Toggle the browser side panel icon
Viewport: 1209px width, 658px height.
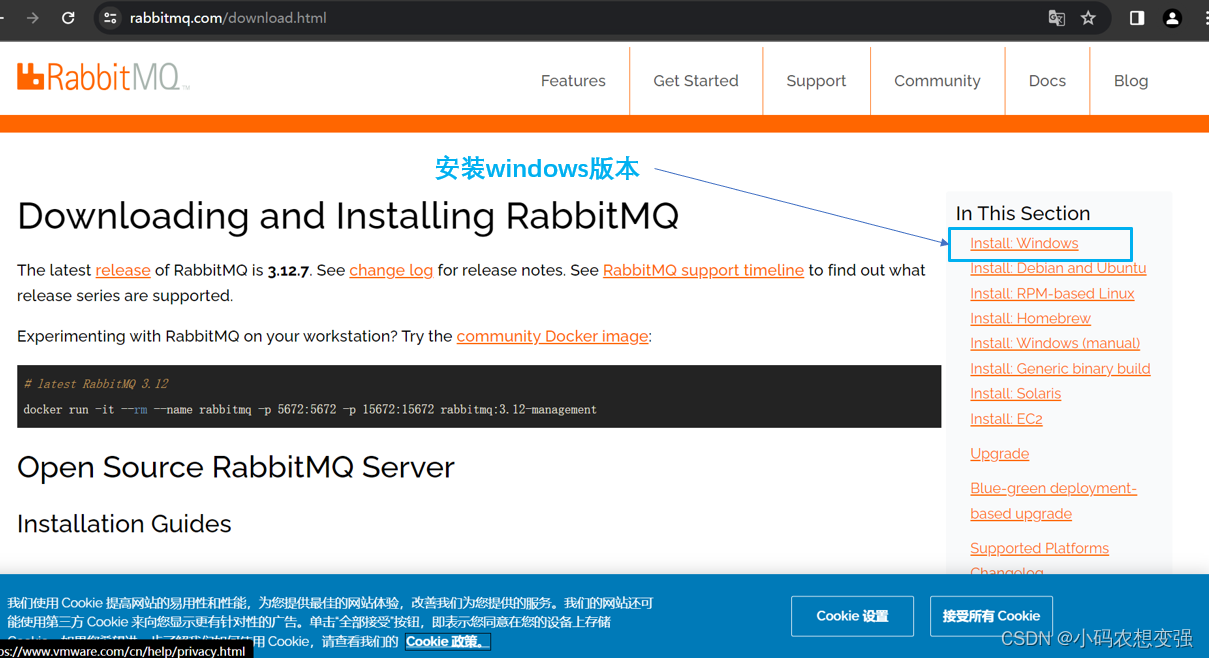coord(1137,18)
